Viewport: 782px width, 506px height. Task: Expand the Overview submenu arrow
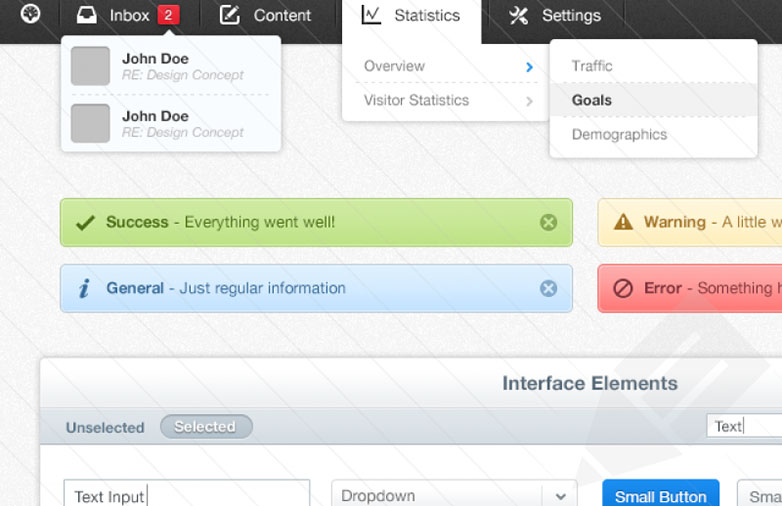tap(530, 67)
